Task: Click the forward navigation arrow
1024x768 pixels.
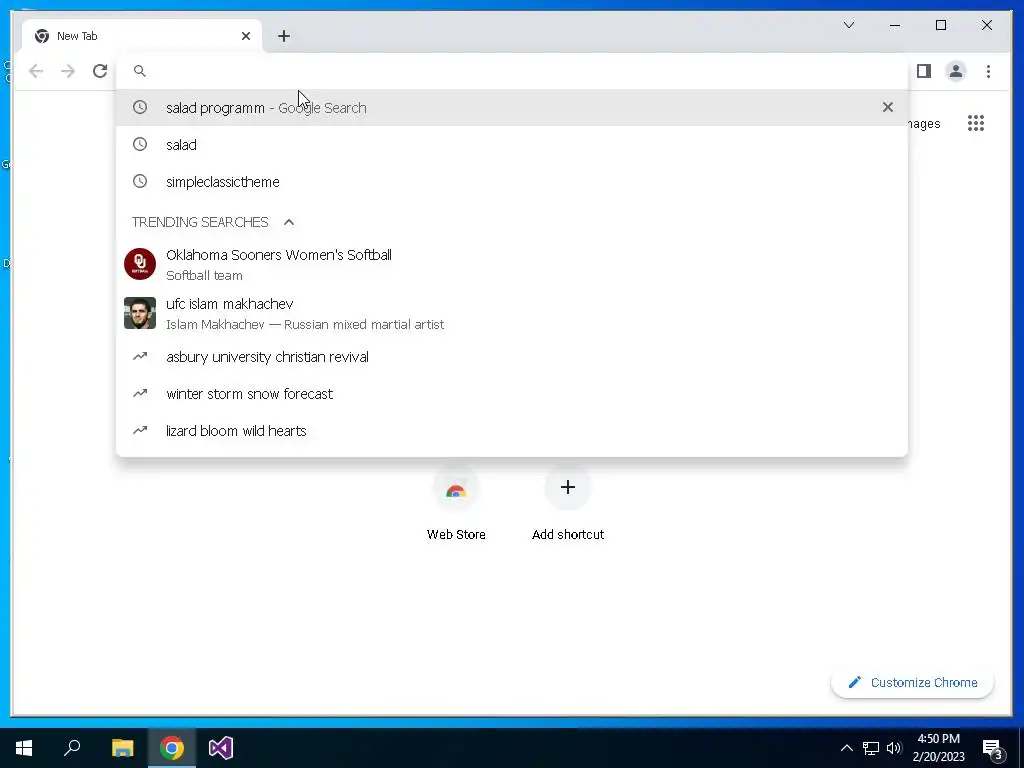Action: 68,71
